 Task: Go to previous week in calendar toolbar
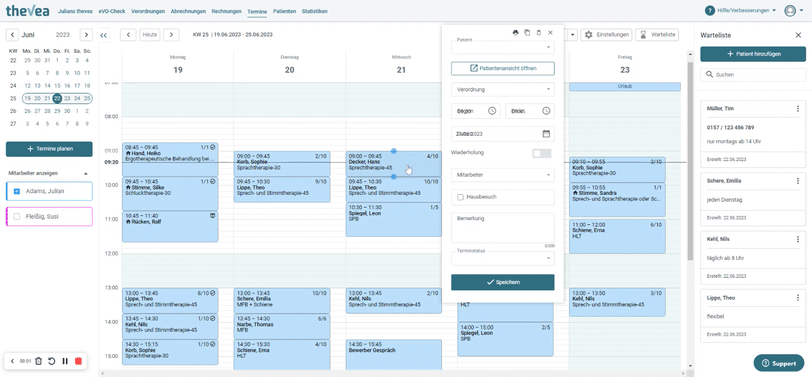(128, 35)
